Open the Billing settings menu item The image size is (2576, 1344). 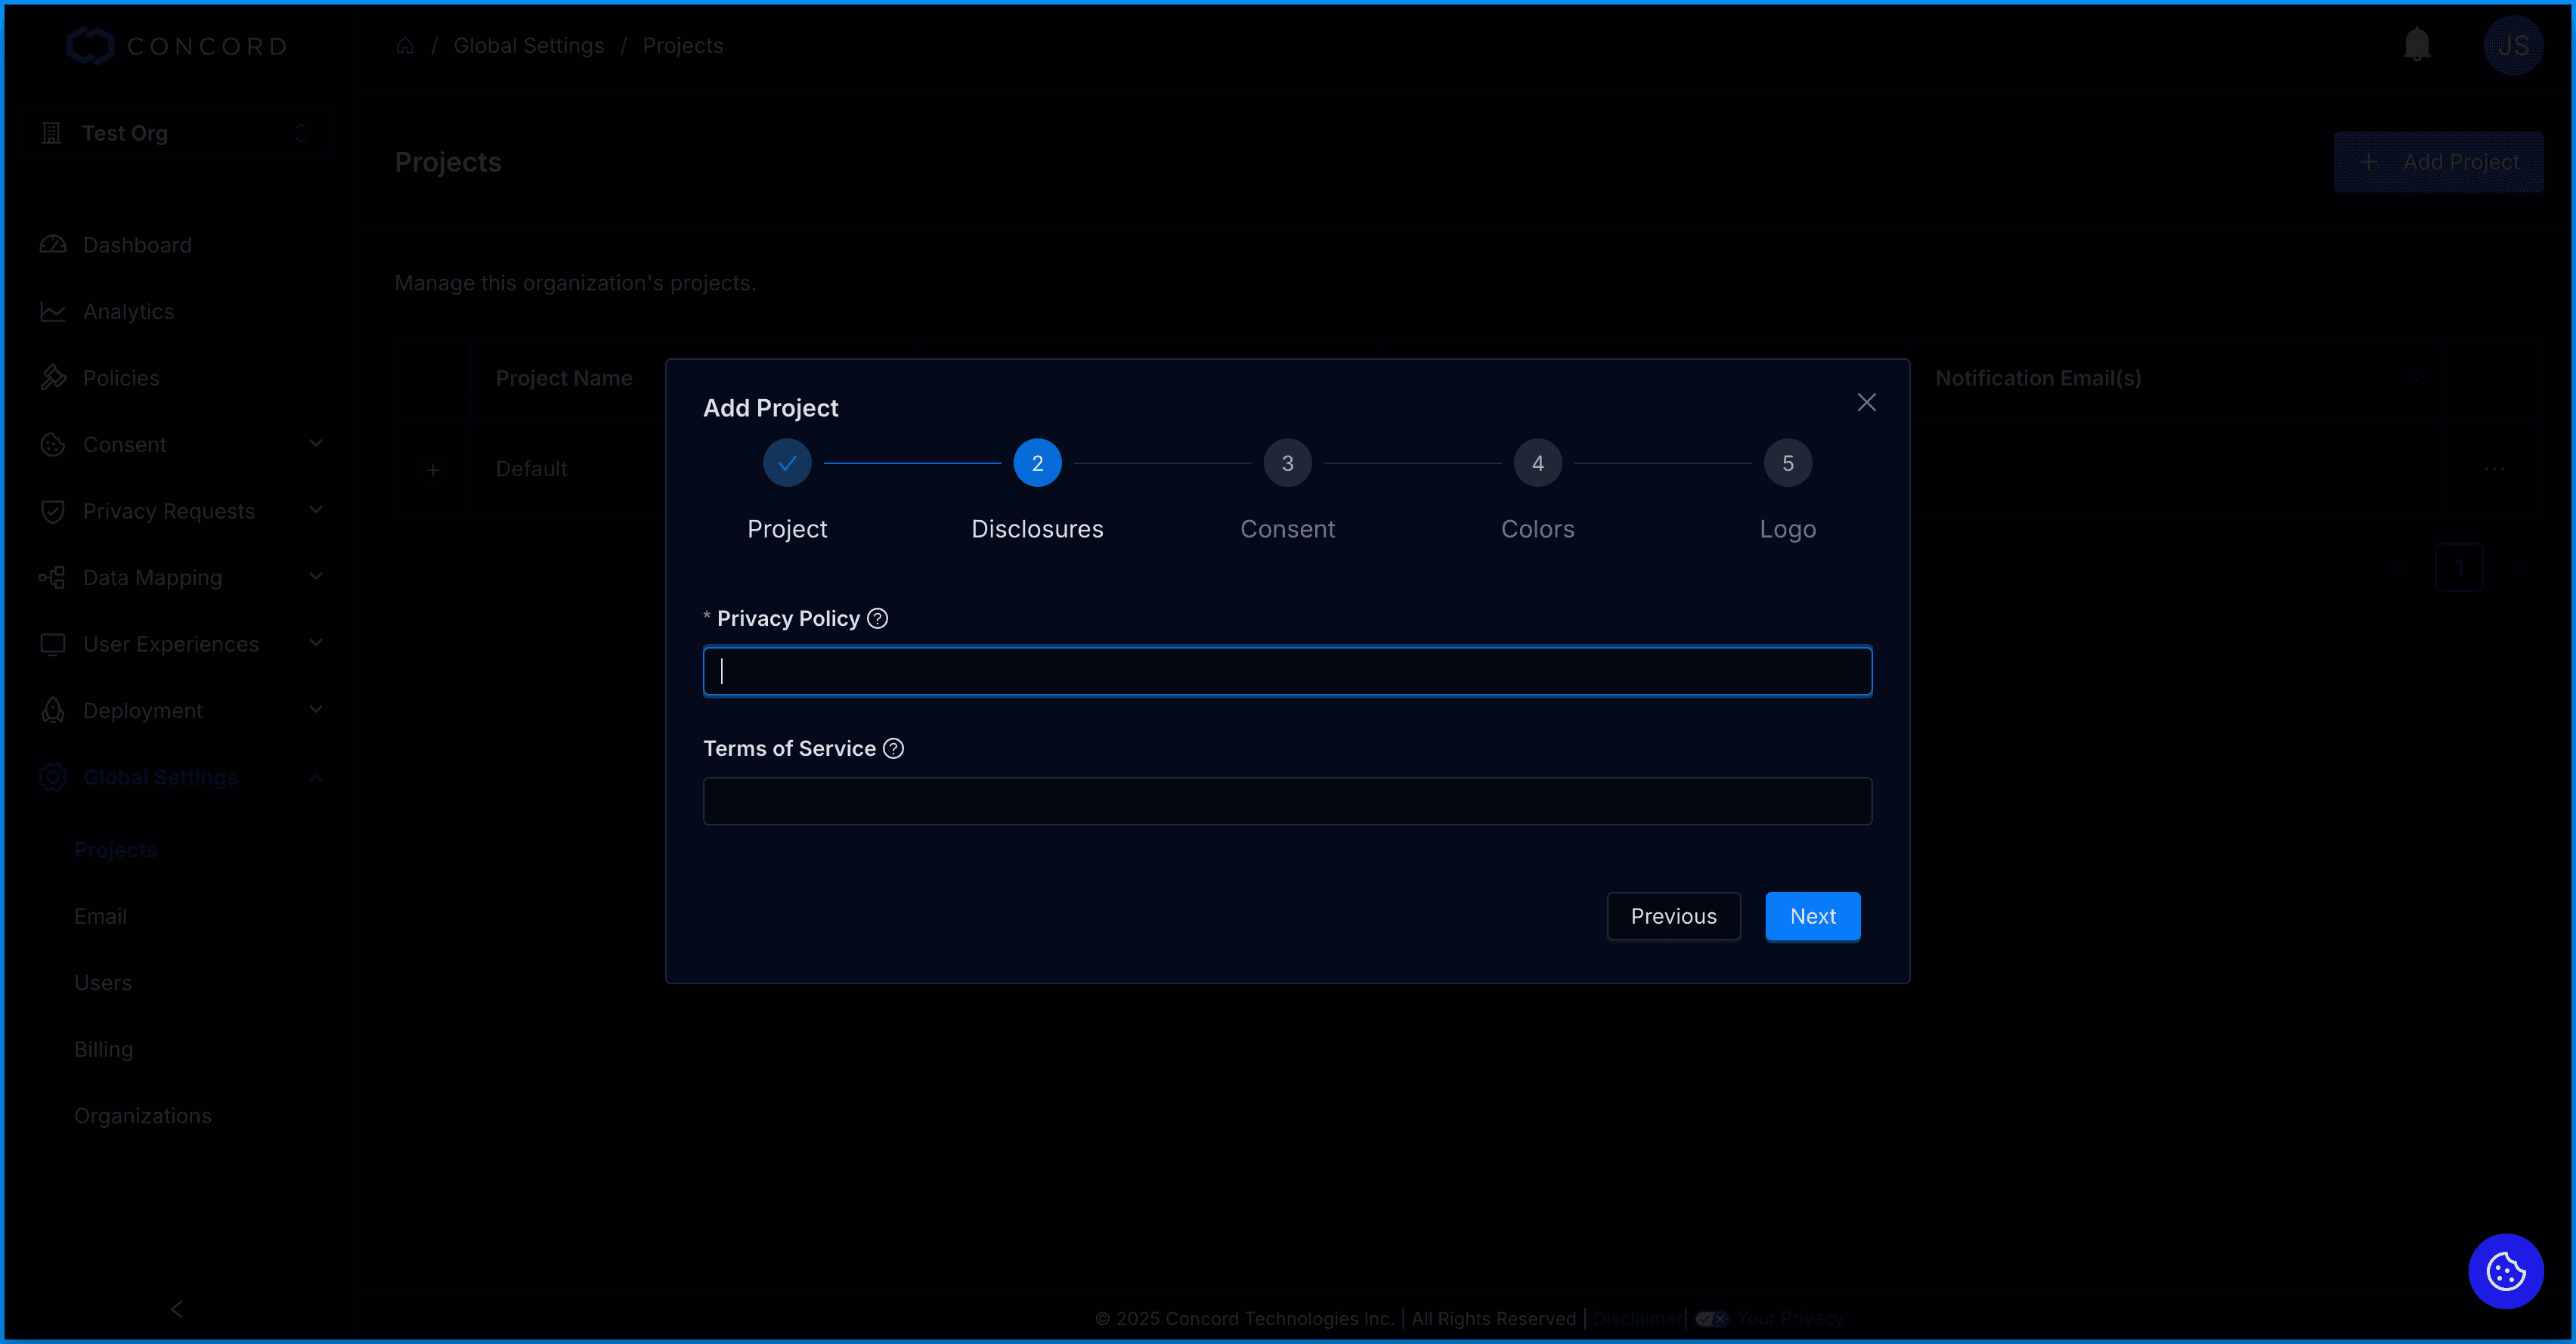[104, 1049]
